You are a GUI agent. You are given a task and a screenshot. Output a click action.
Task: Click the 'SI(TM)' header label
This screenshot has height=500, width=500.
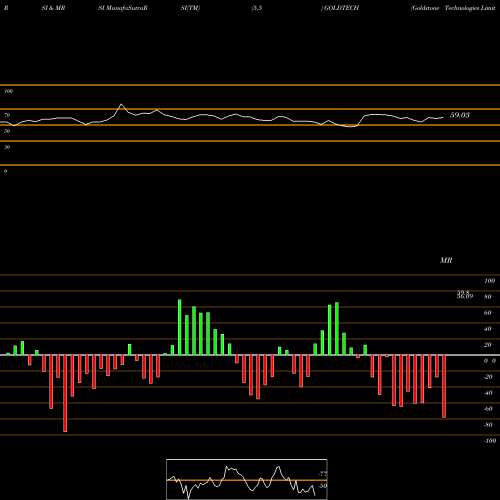(x=190, y=8)
